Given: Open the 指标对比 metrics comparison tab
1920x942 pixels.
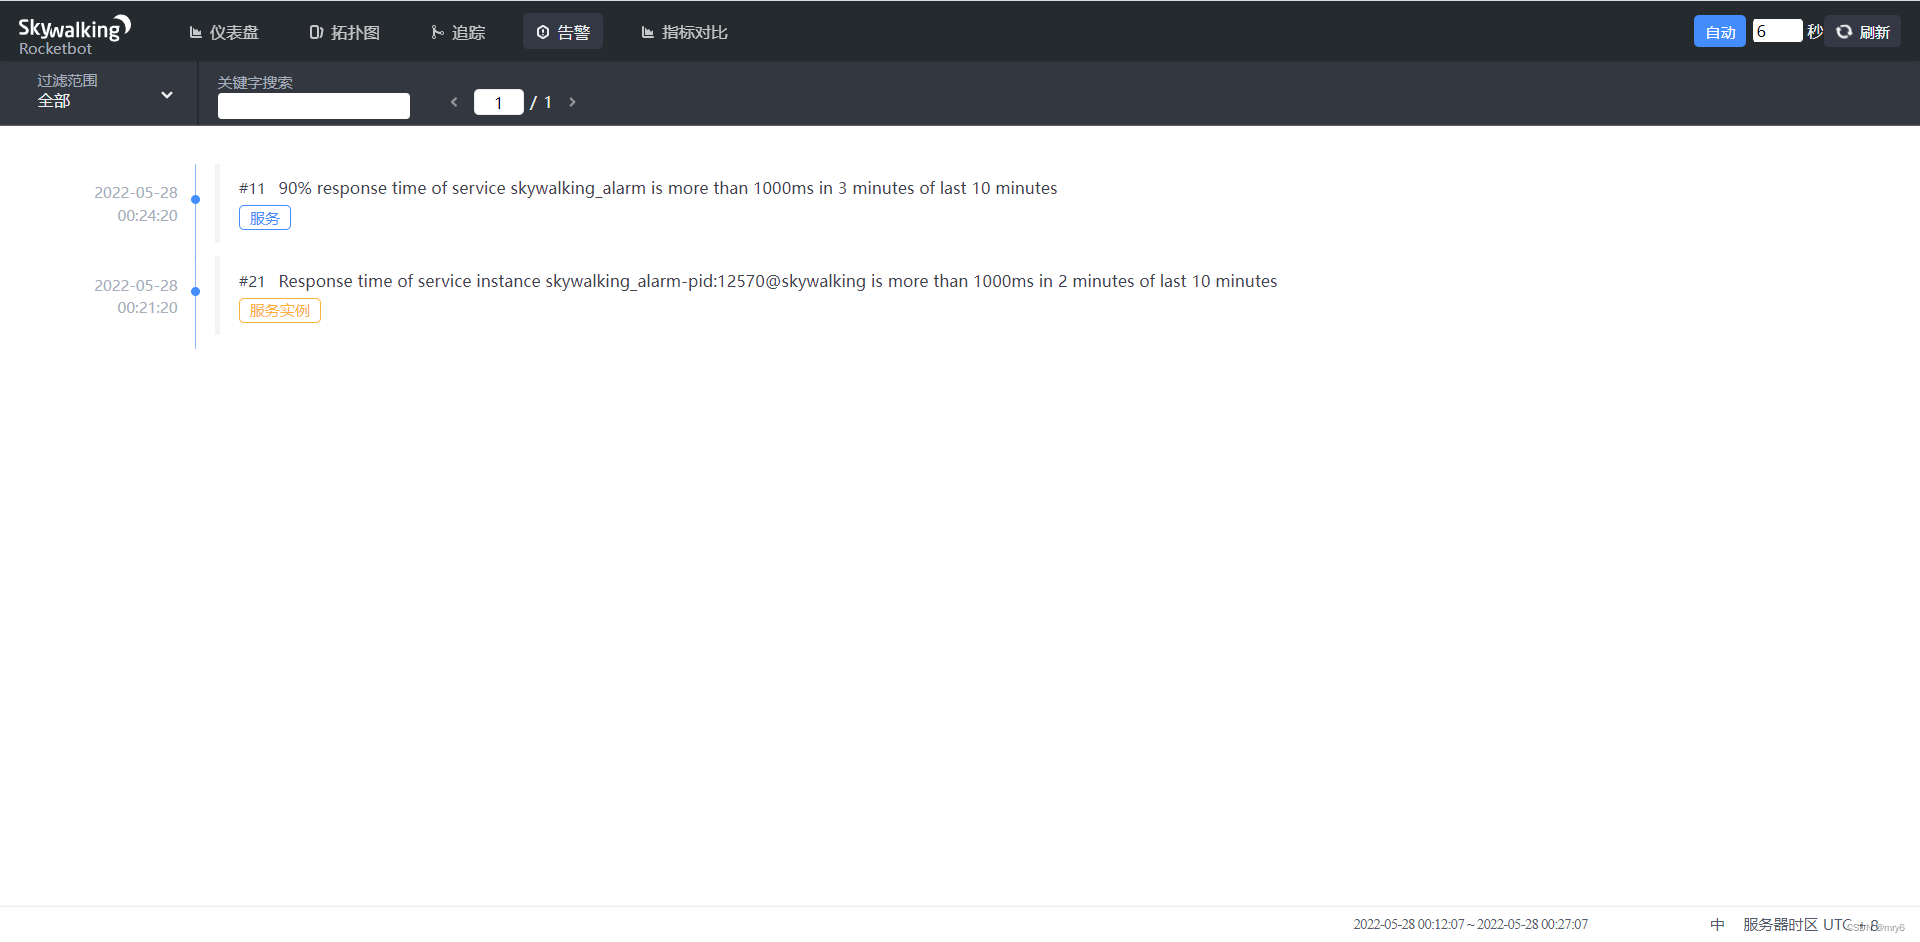Looking at the screenshot, I should pyautogui.click(x=685, y=32).
